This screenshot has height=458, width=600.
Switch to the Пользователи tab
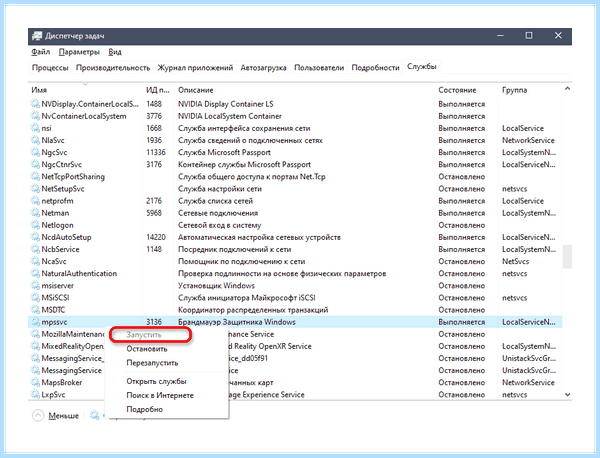pyautogui.click(x=319, y=68)
